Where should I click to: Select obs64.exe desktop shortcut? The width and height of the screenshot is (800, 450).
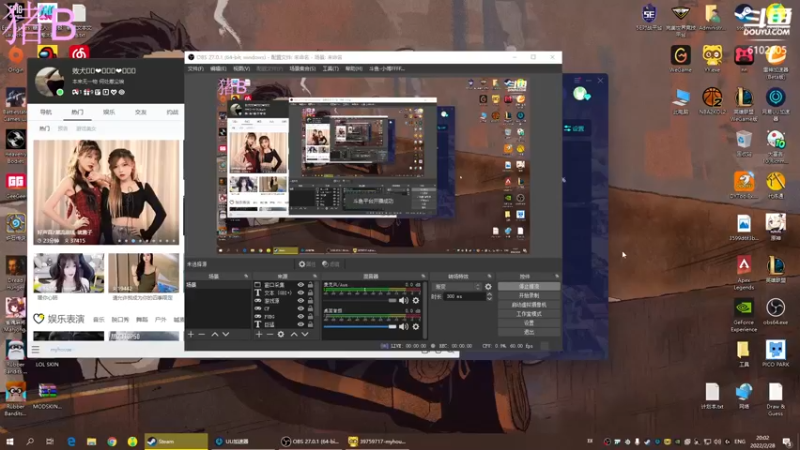[776, 311]
